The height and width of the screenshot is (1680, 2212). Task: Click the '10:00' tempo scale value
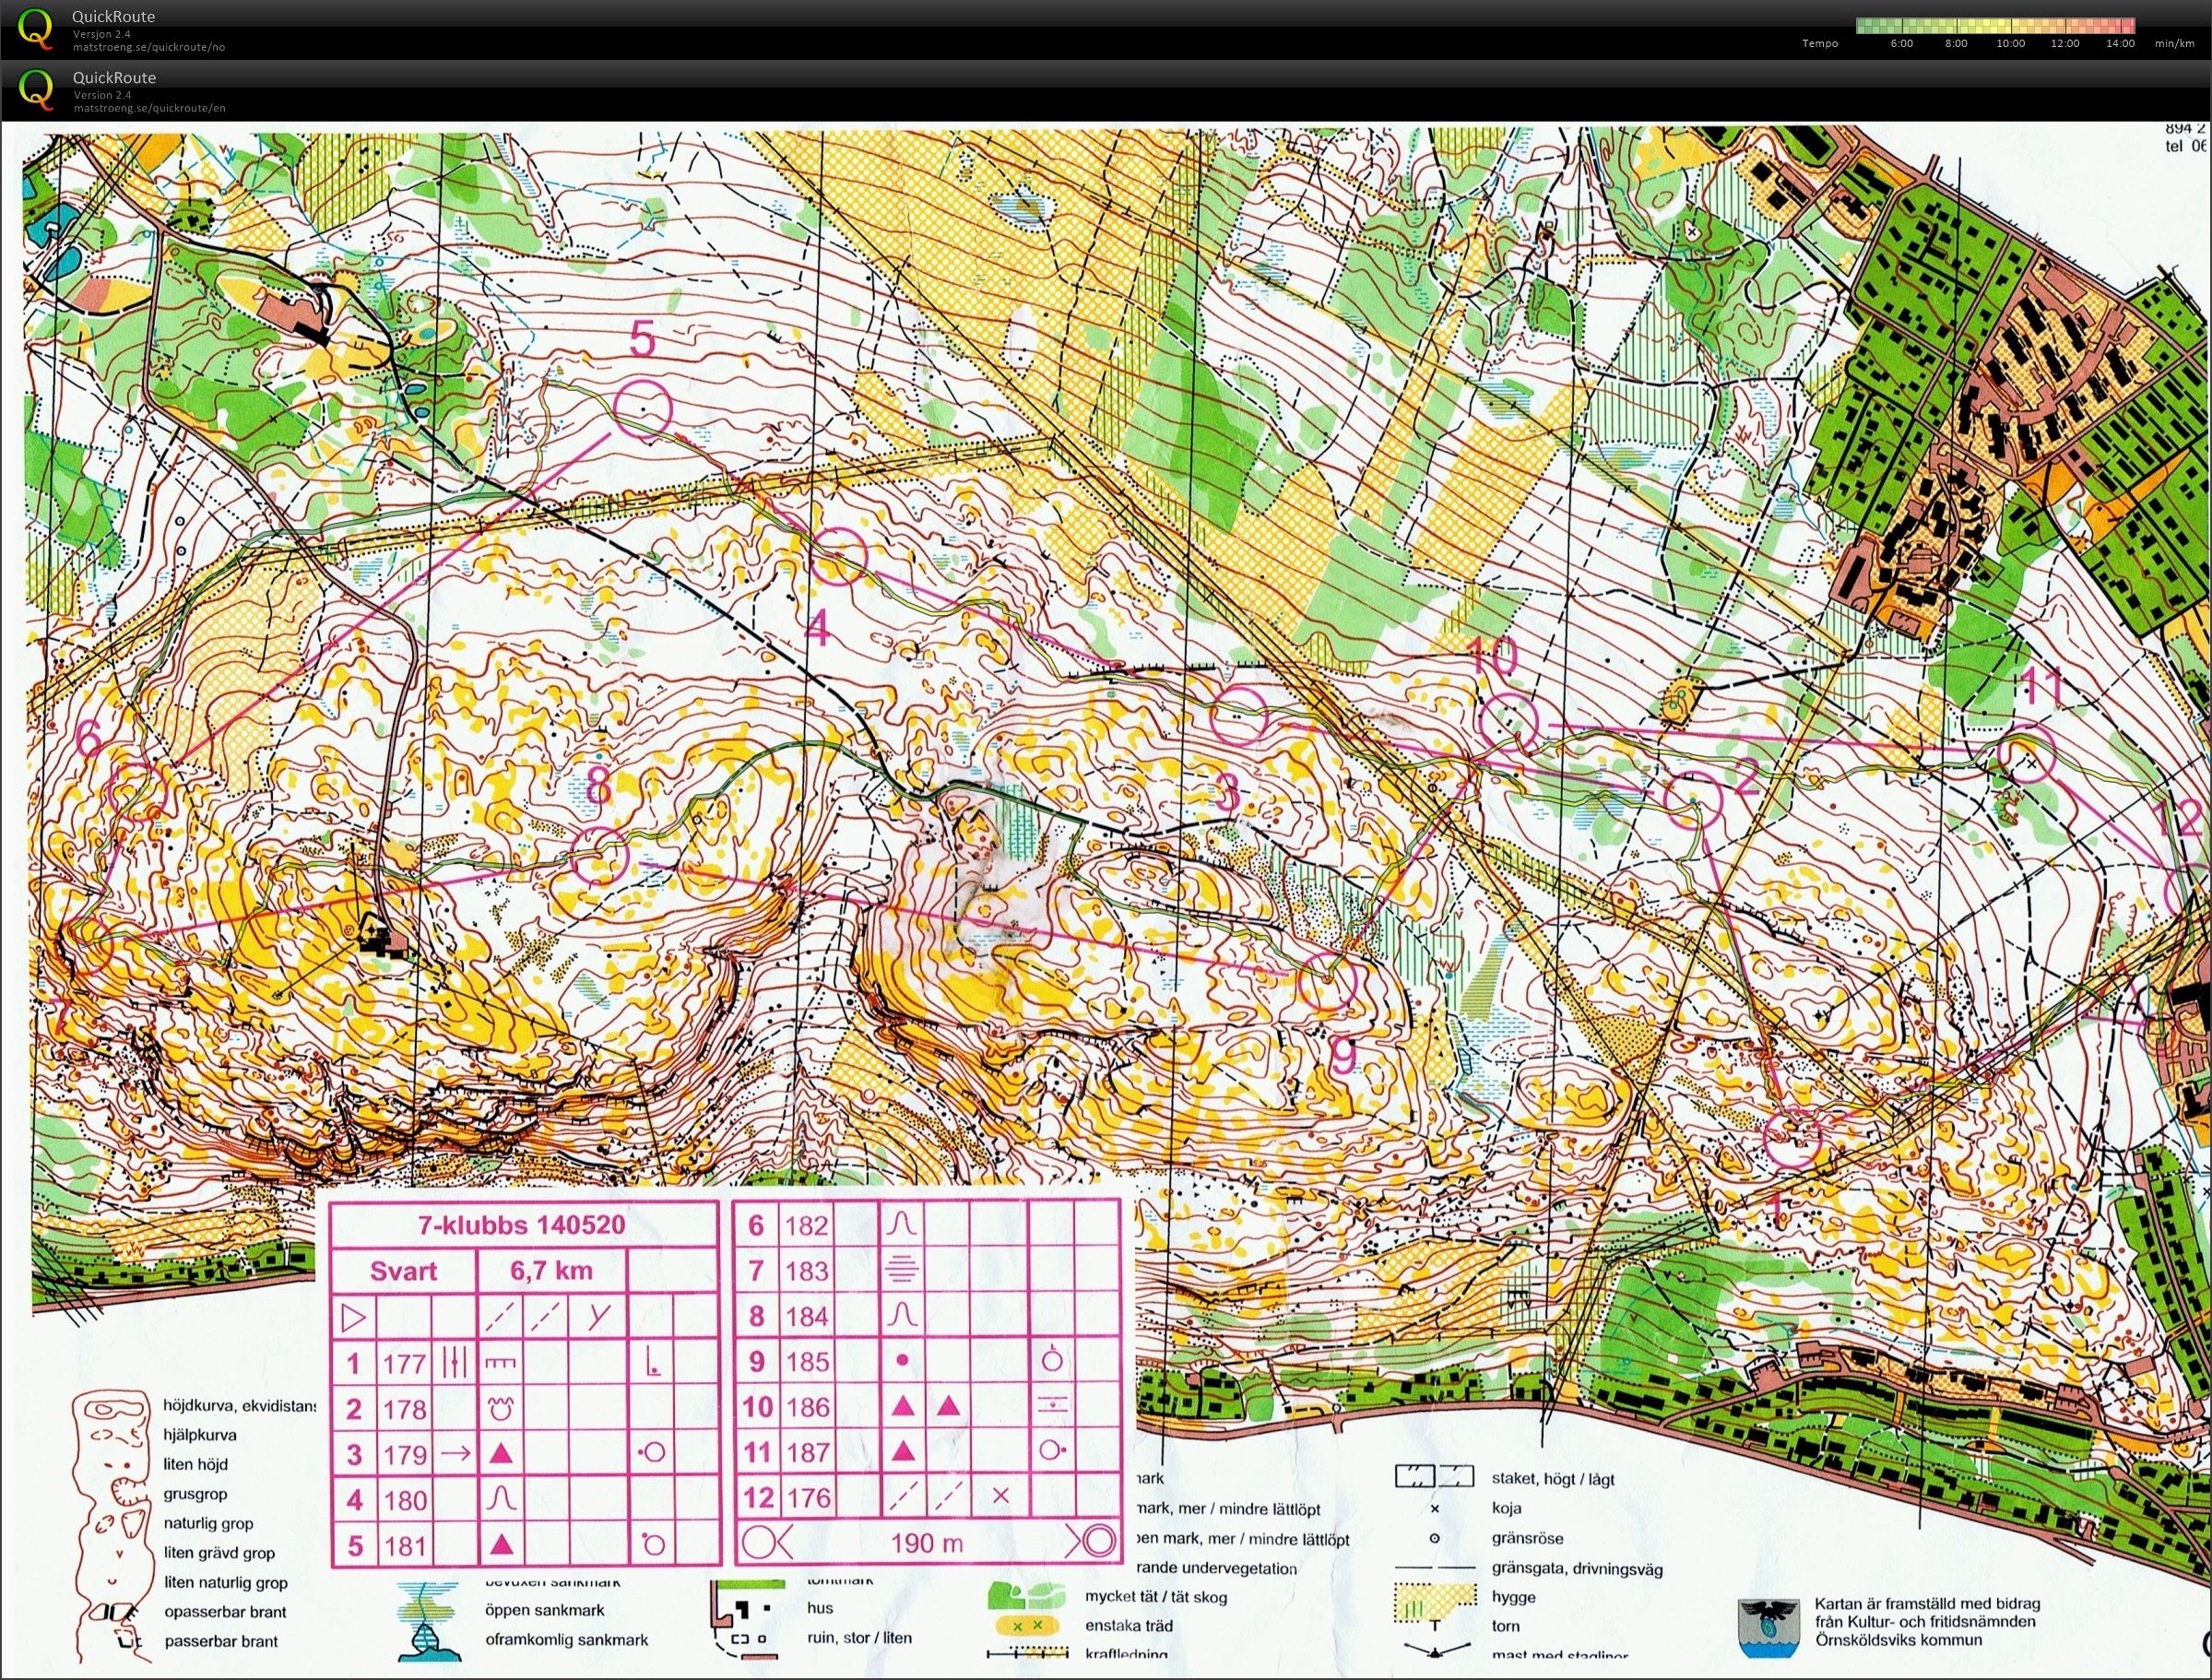[2011, 43]
